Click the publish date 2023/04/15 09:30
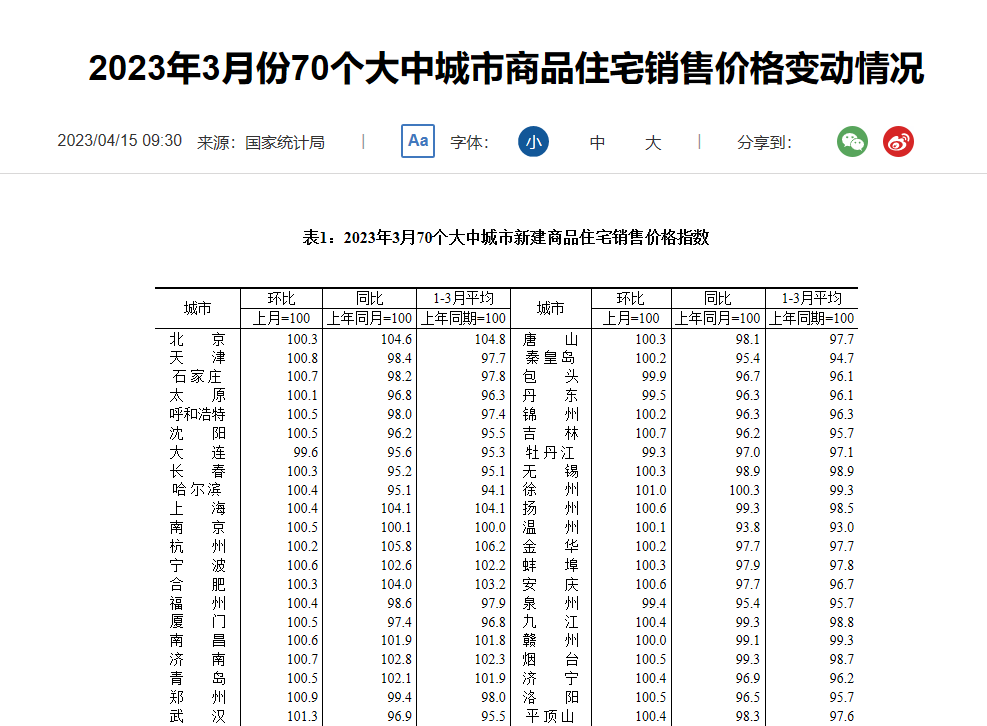The width and height of the screenshot is (987, 726). click(119, 141)
